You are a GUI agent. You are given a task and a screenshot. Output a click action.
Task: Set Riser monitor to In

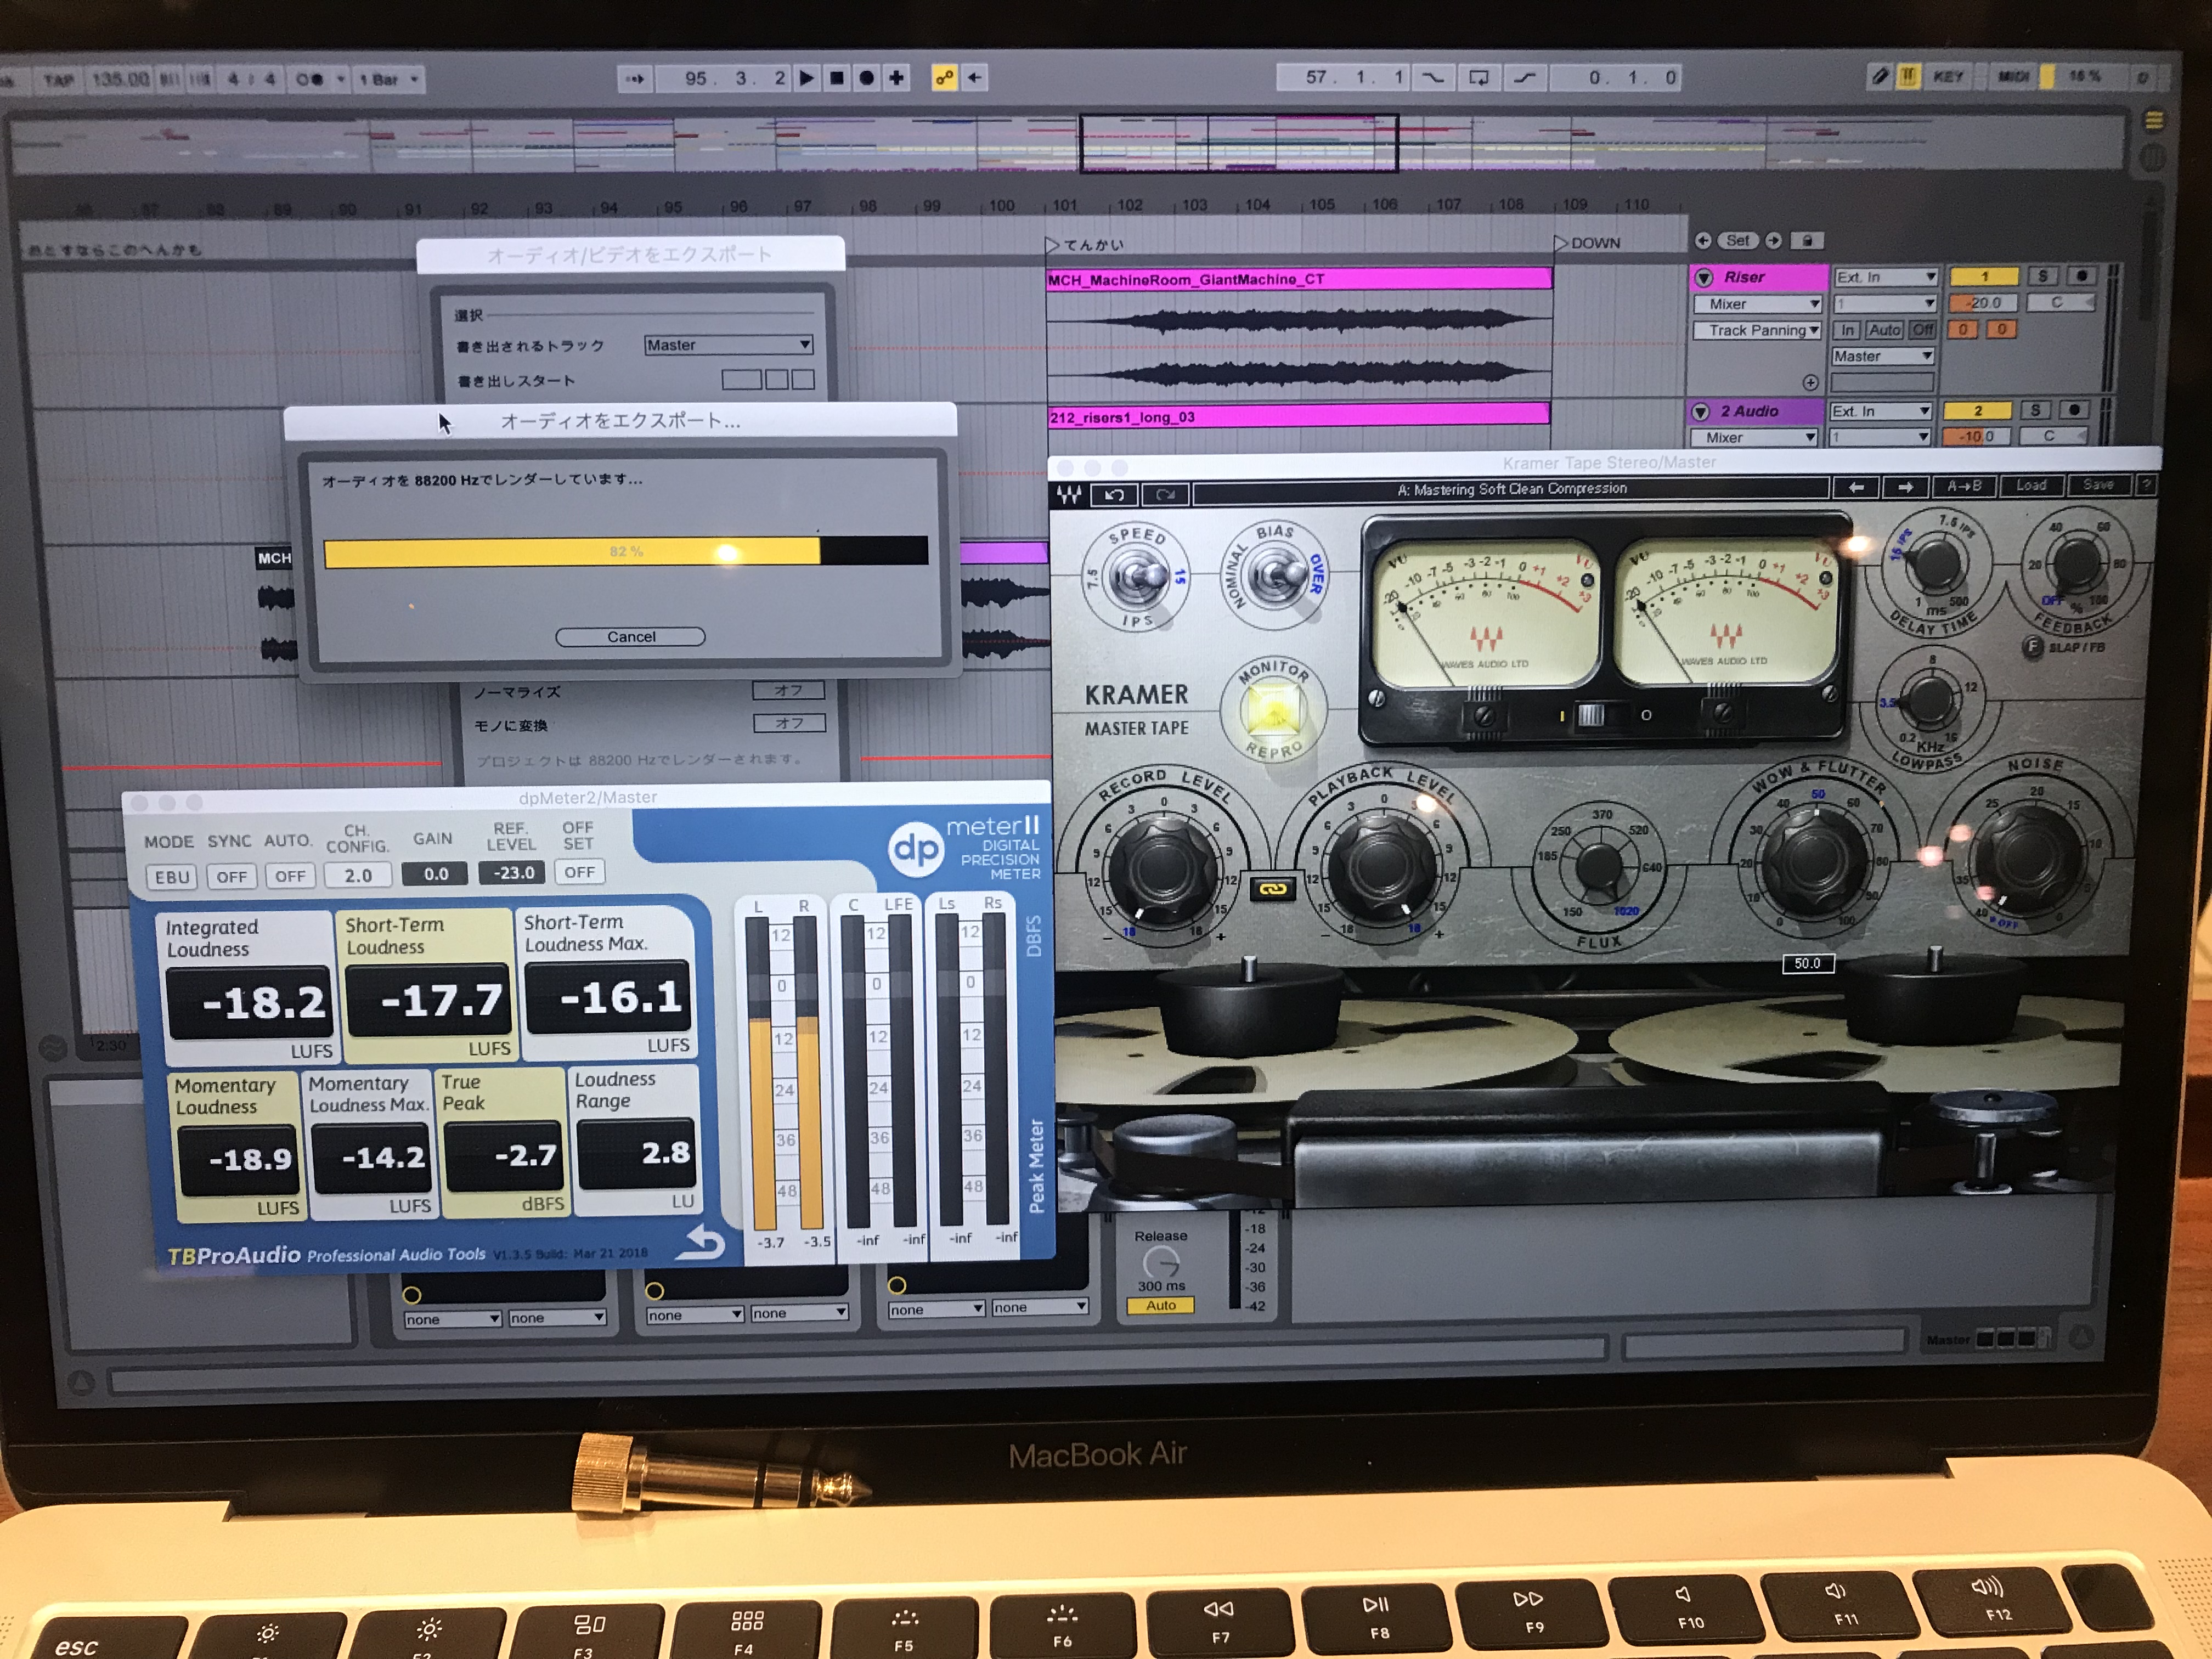click(1848, 330)
